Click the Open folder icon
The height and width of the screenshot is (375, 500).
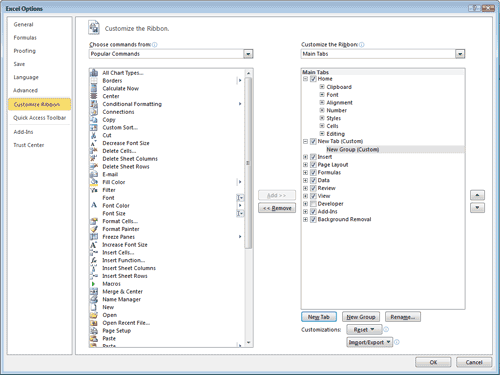tap(94, 315)
